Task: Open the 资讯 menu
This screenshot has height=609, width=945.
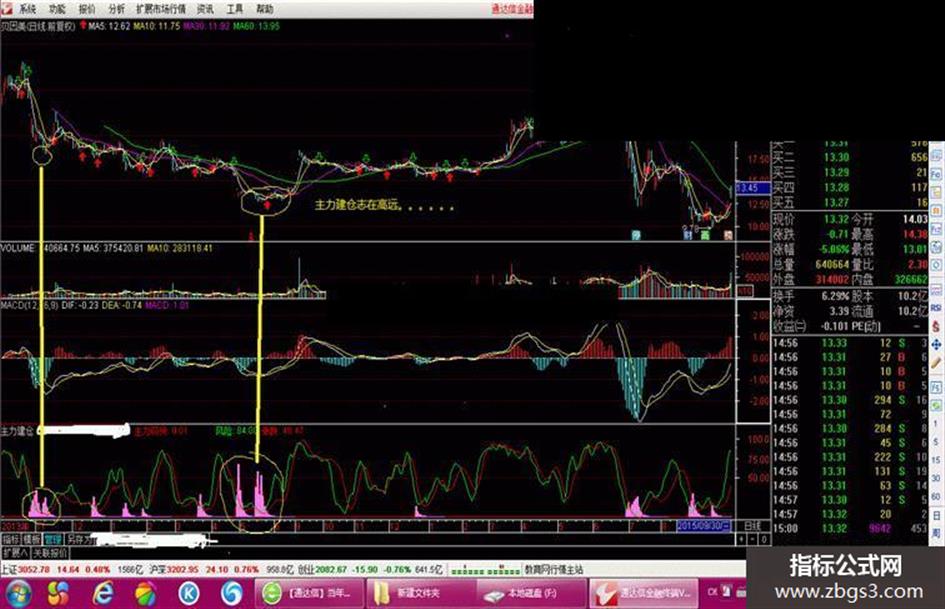Action: (205, 9)
